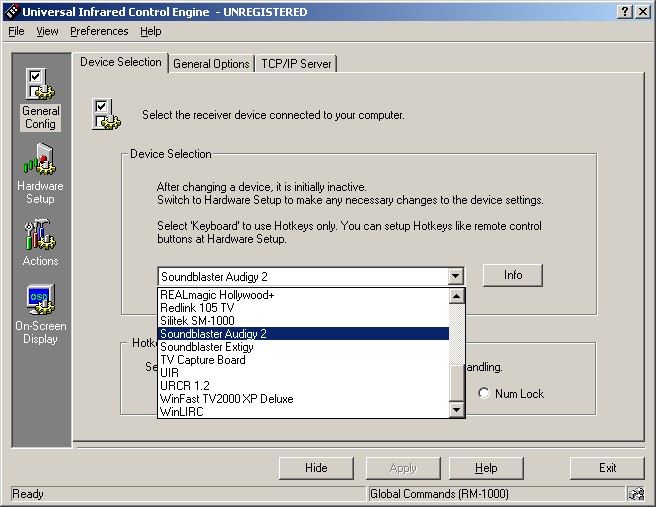Switch to the Device Selection tab
Viewport: 656px width, 507px height.
pos(120,62)
